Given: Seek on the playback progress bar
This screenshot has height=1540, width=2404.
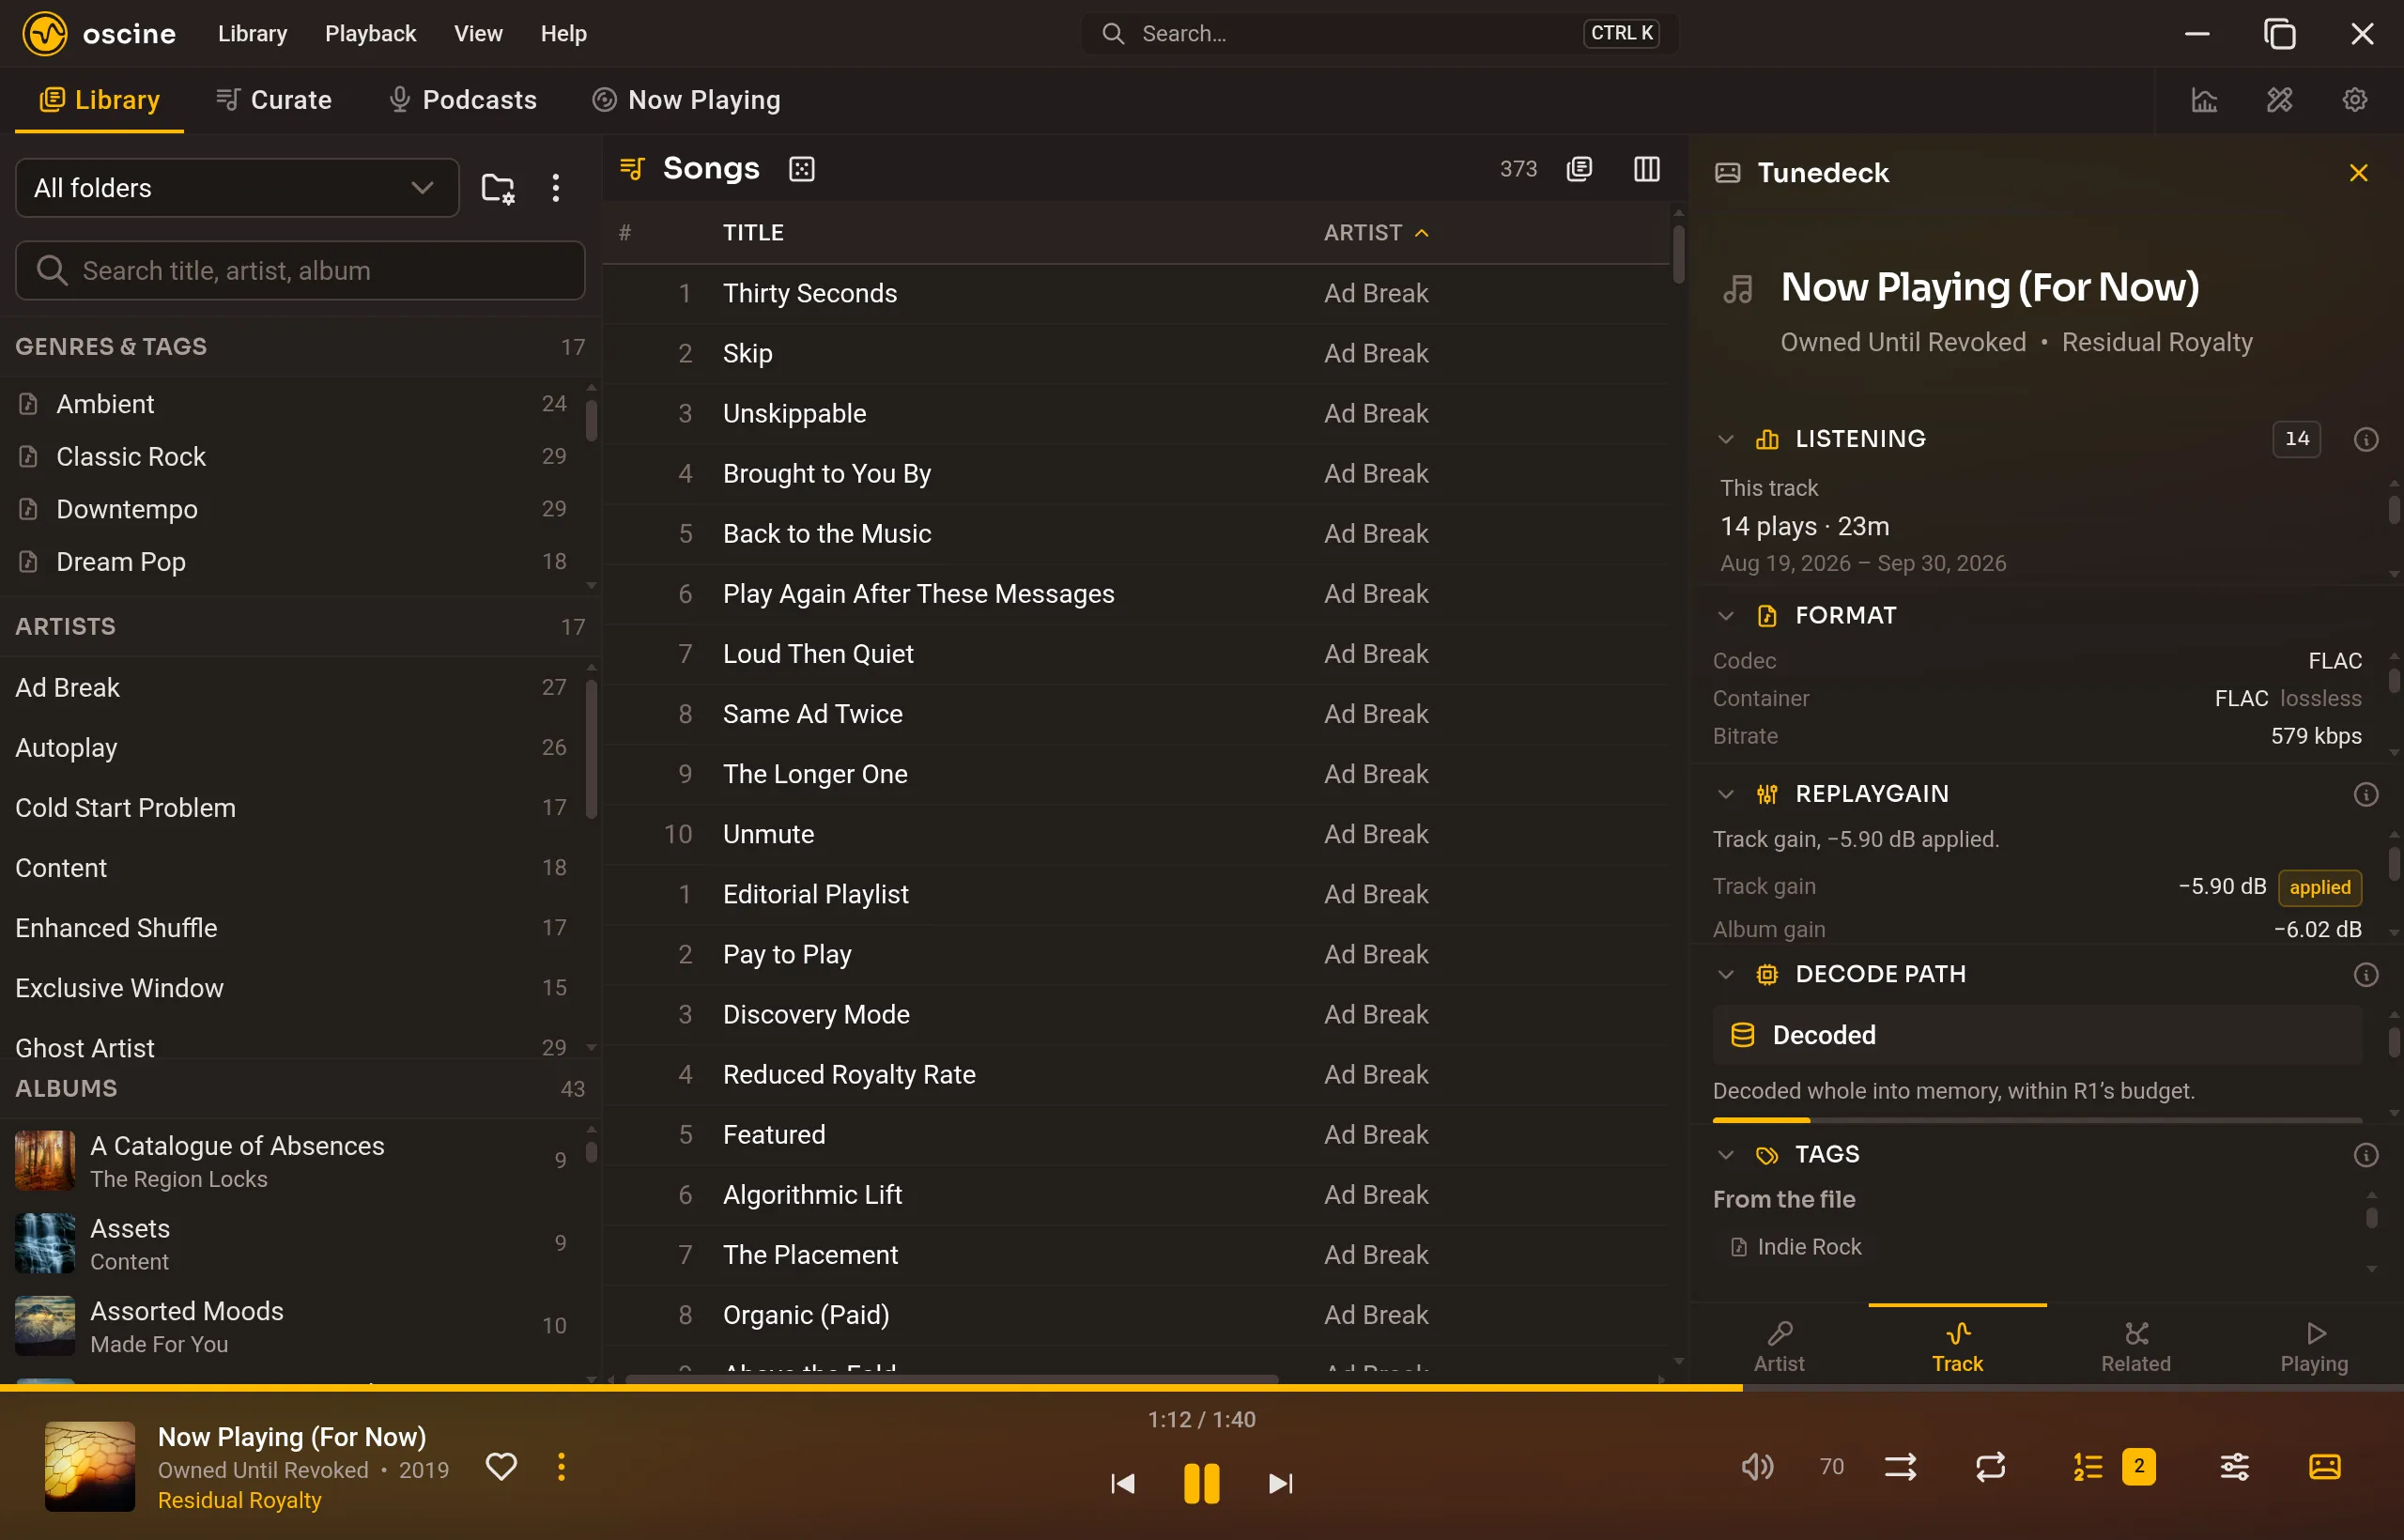Looking at the screenshot, I should 1201,1388.
